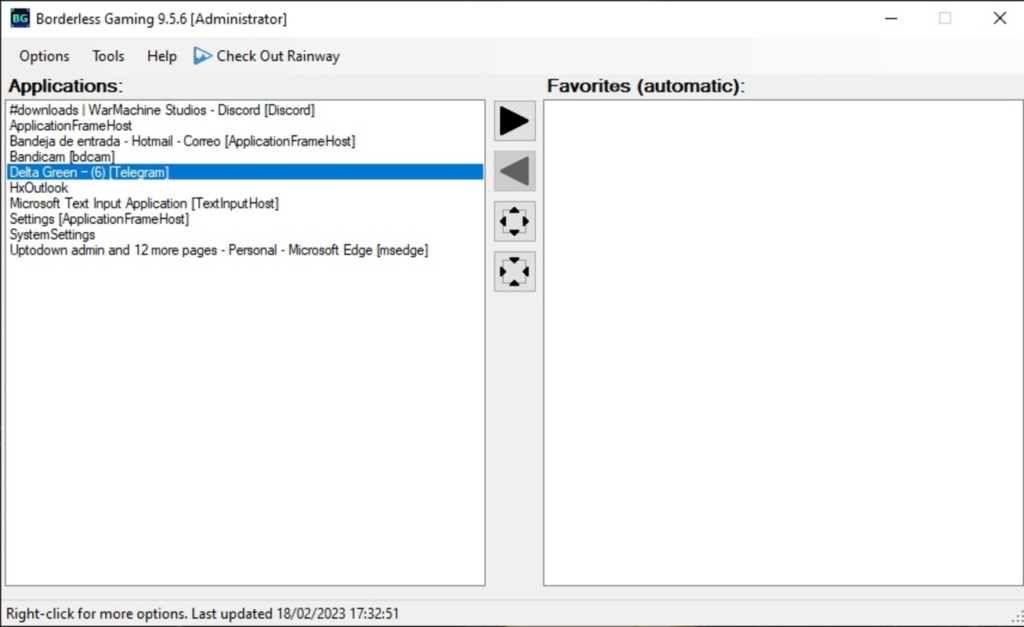Select the Microsoft Edge Uptodown entry

[x=217, y=250]
